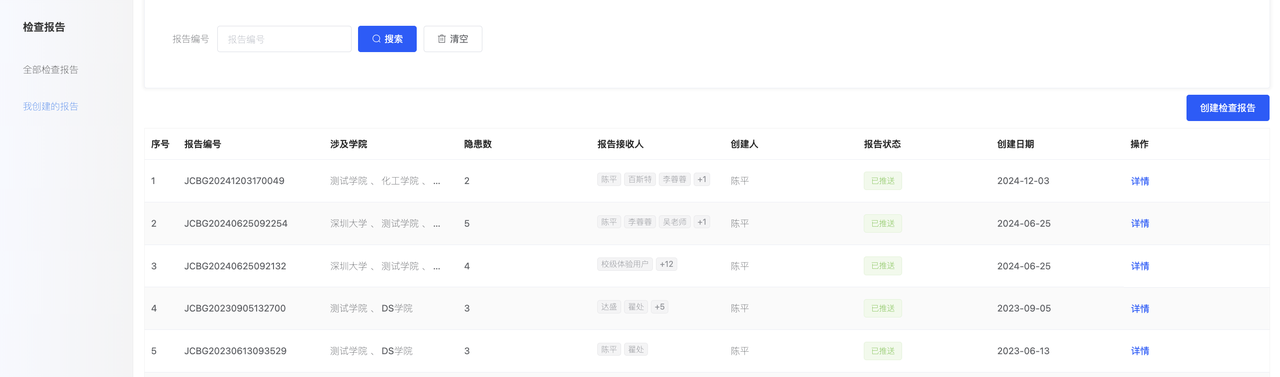Viewport: 1280px width, 377px height.
Task: Click the search magnifier icon in 搜索 button
Action: coord(376,39)
